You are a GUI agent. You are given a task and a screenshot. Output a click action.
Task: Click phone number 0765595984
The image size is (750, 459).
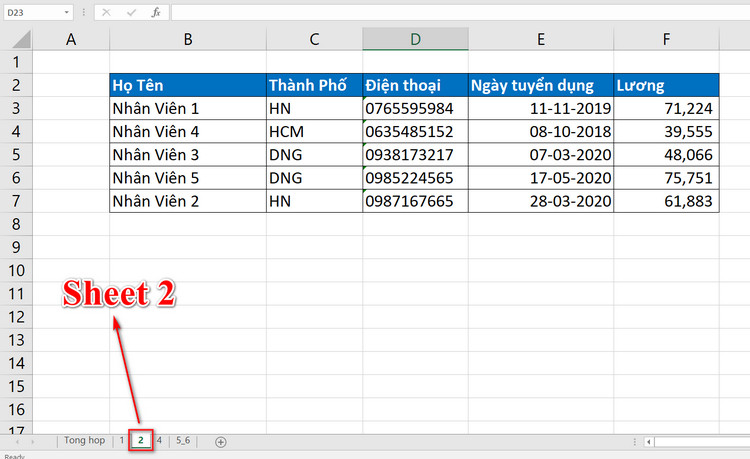(x=415, y=109)
